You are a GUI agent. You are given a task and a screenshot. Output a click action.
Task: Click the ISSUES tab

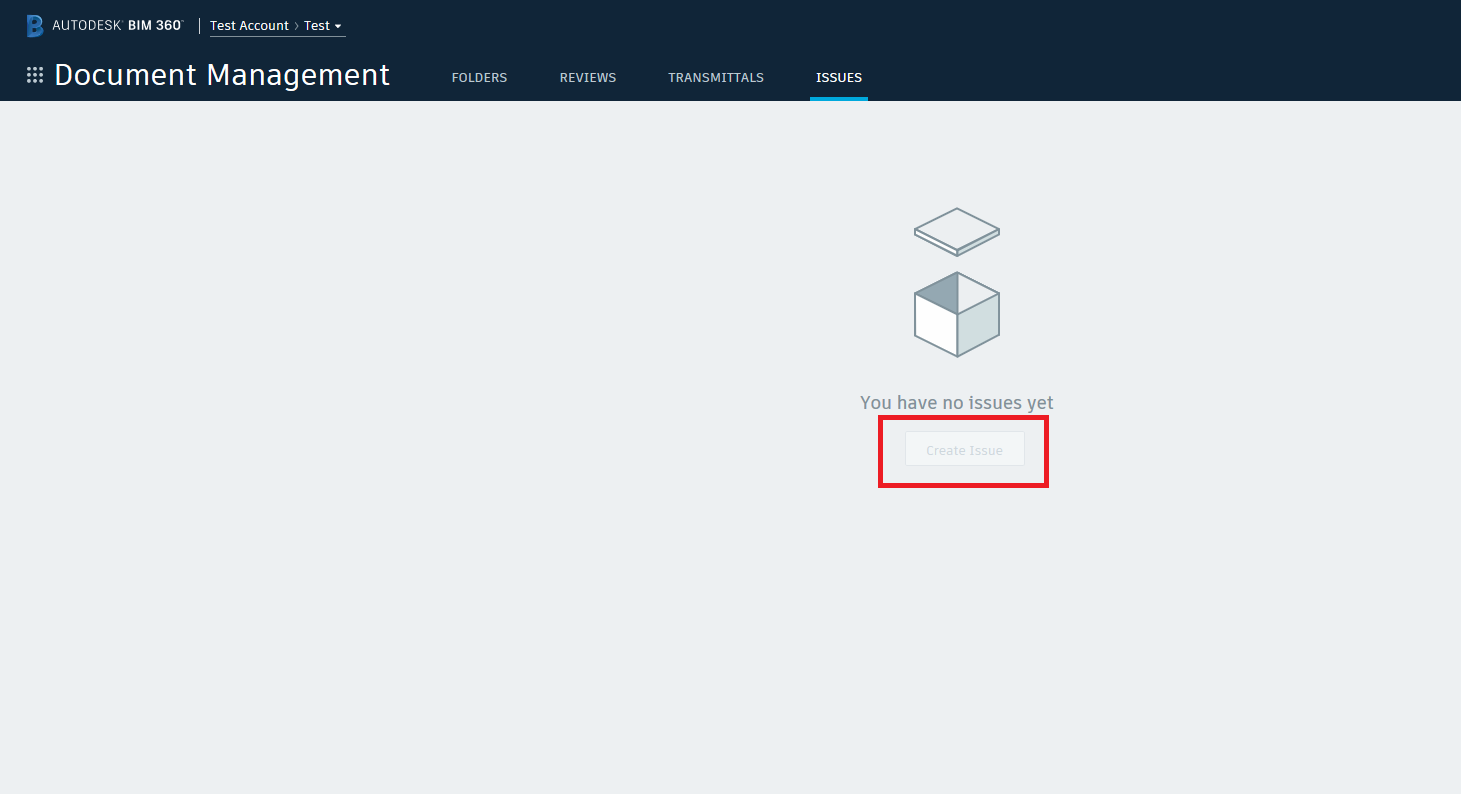point(838,77)
